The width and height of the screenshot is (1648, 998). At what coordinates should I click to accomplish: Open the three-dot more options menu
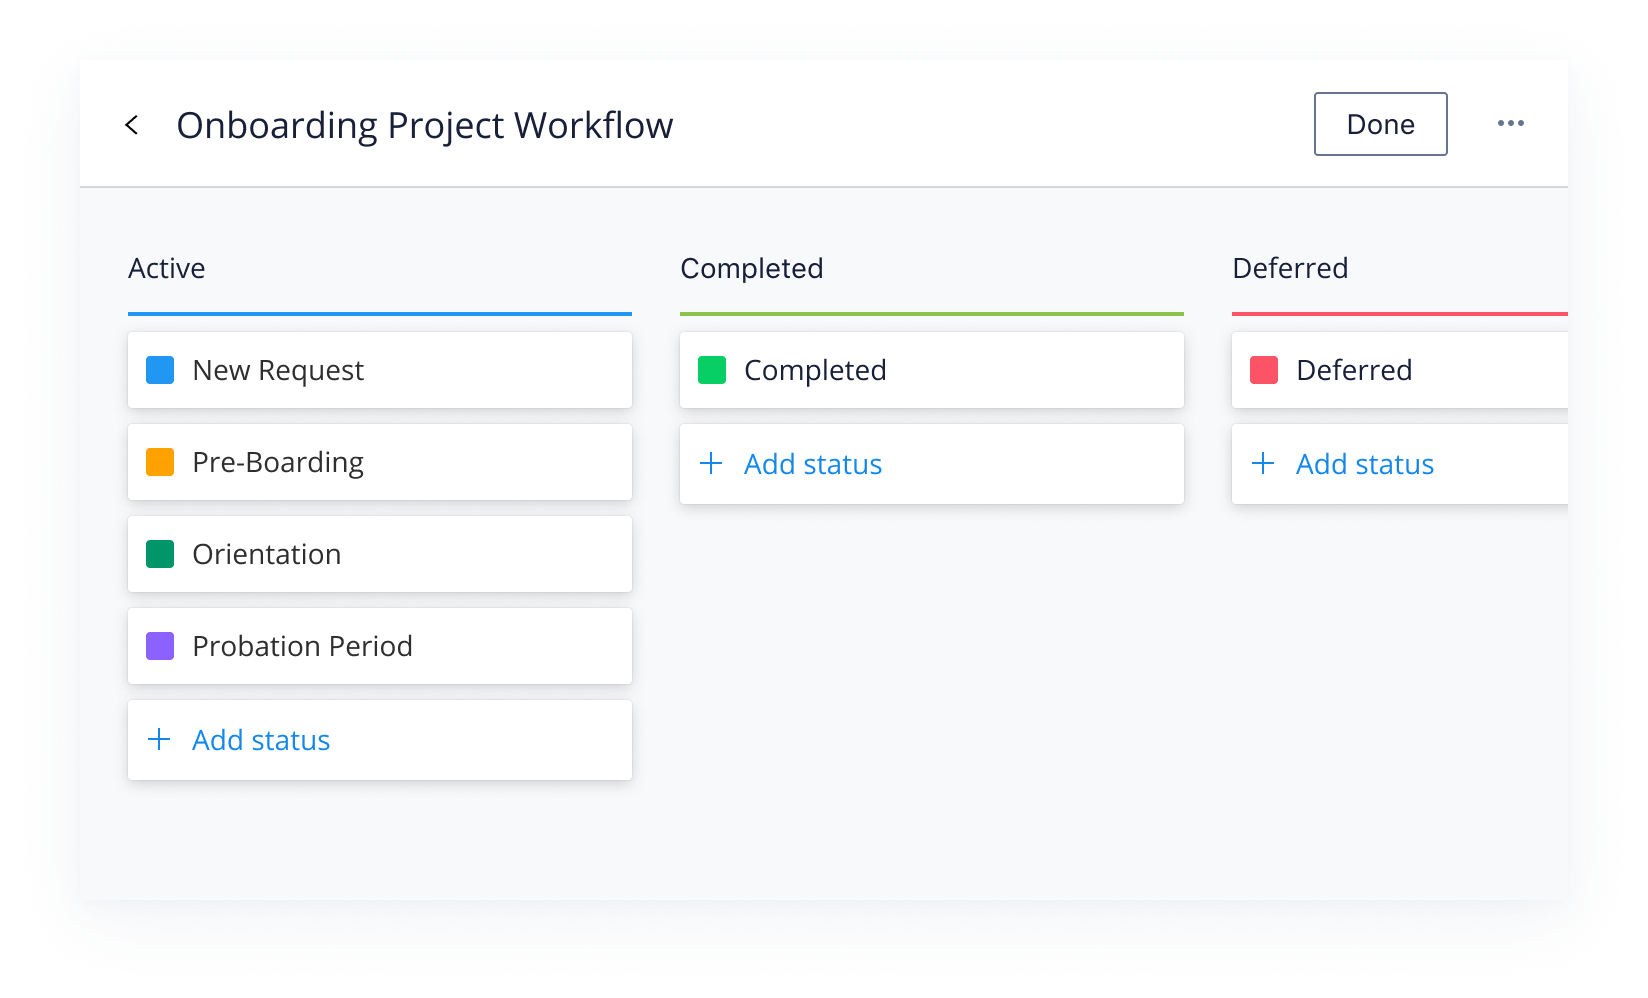point(1510,123)
